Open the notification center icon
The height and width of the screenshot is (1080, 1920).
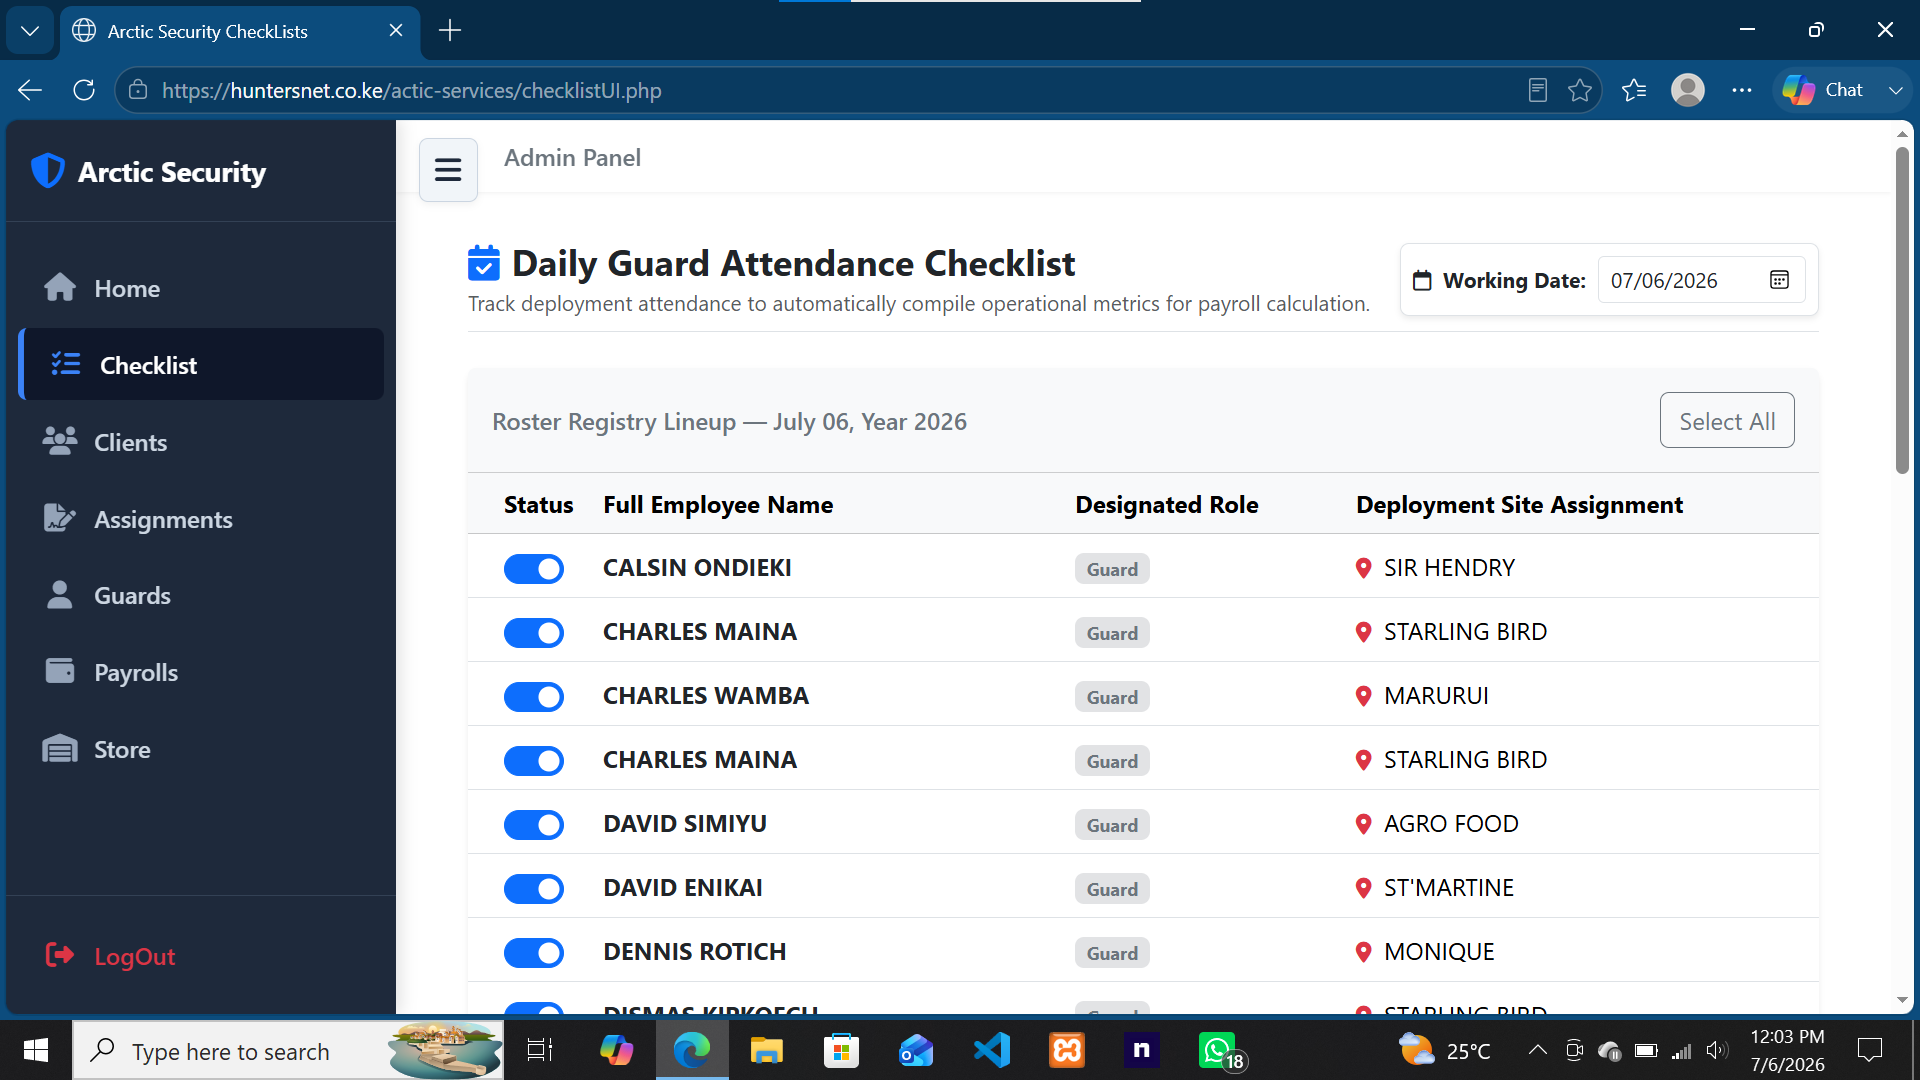point(1869,1050)
